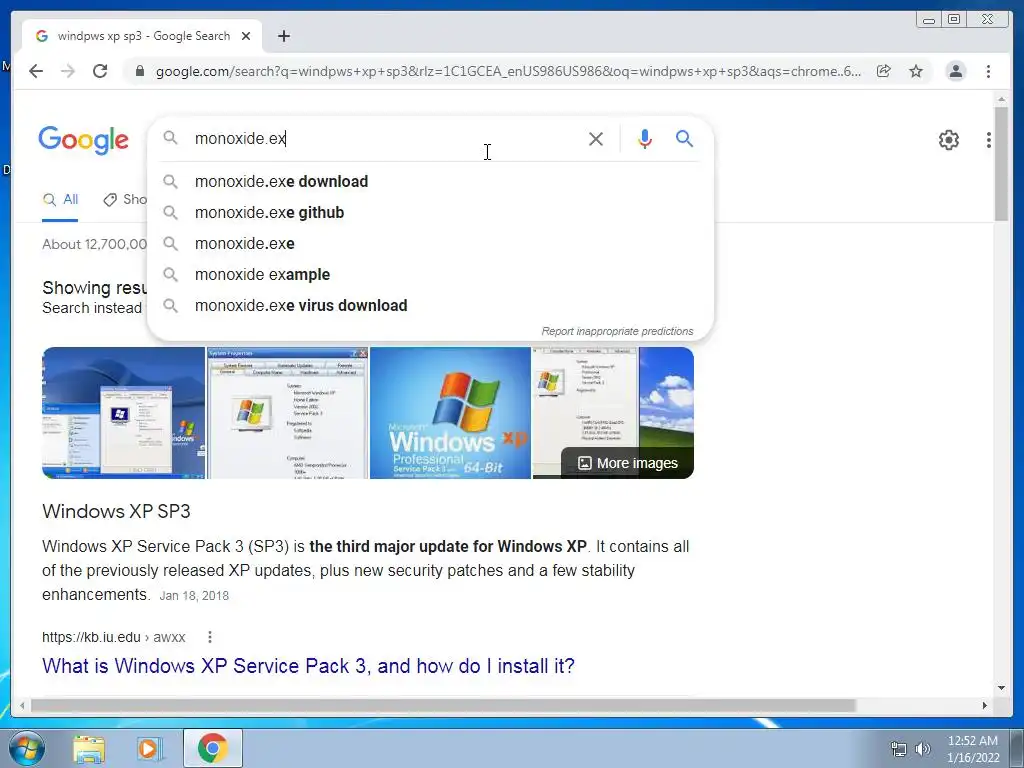The height and width of the screenshot is (768, 1024).
Task: Select 'monoxide.exe virus download' suggestion
Action: [x=431, y=306]
